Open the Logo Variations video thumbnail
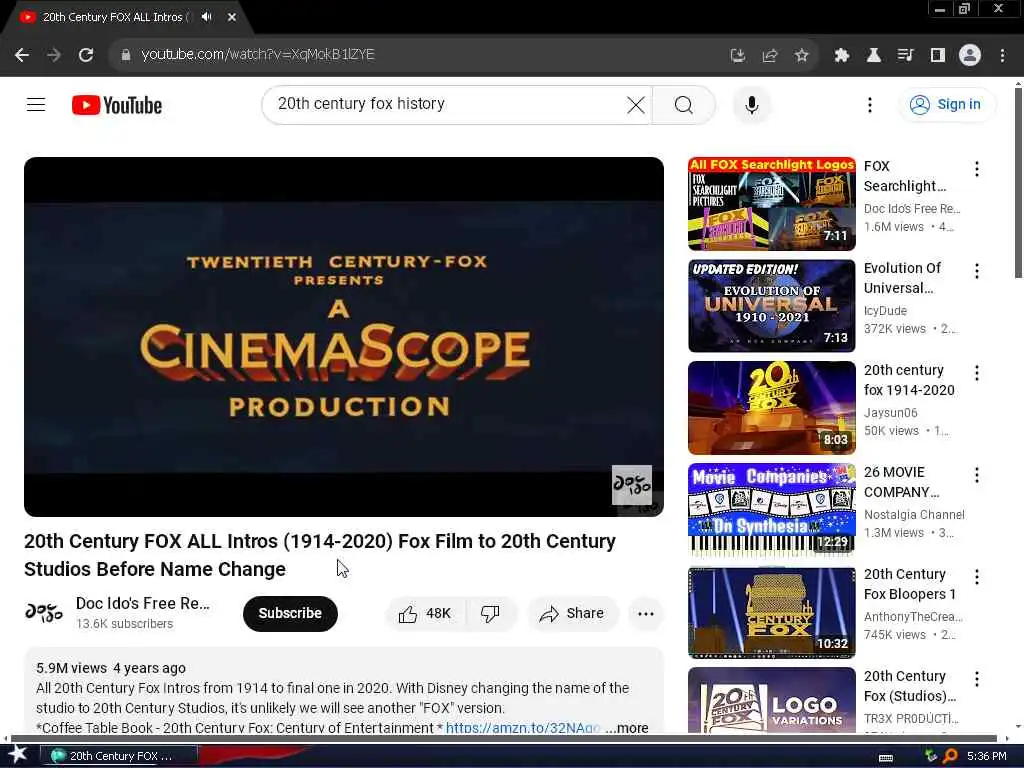The width and height of the screenshot is (1024, 768). [771, 699]
